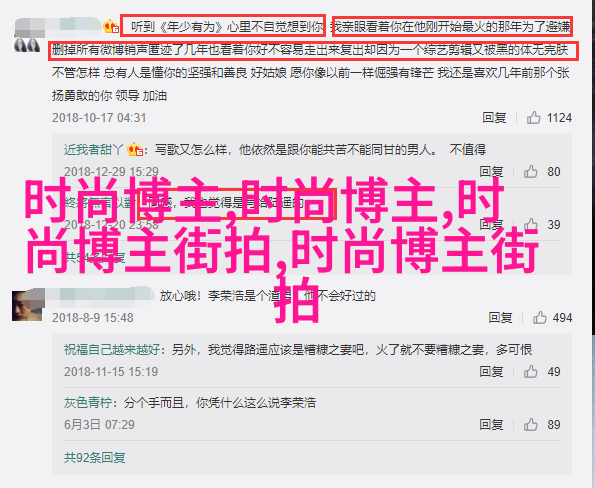Click thumbs-up next to 494 likes
The height and width of the screenshot is (488, 595).
pos(539,318)
